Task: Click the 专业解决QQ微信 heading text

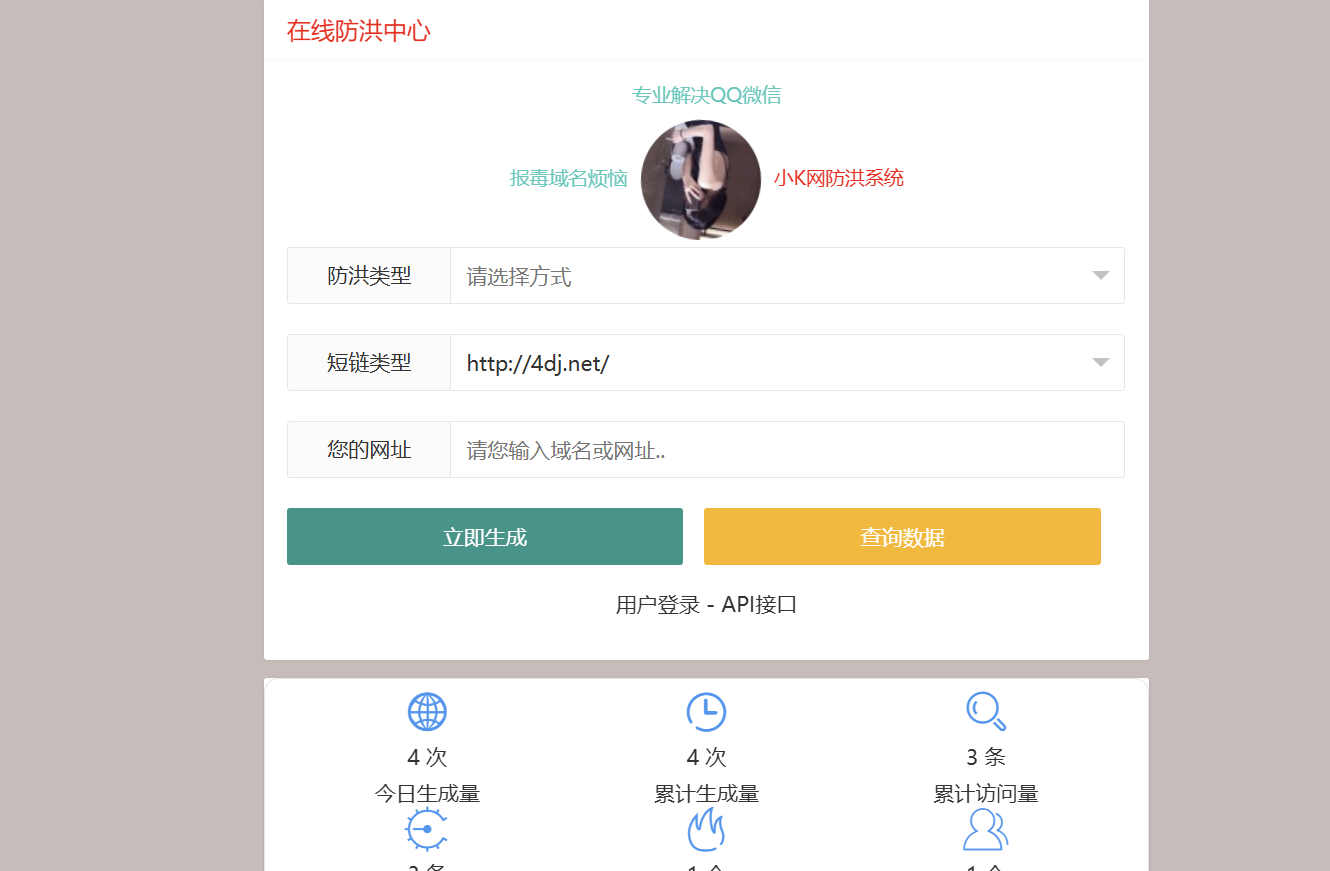Action: pos(706,95)
